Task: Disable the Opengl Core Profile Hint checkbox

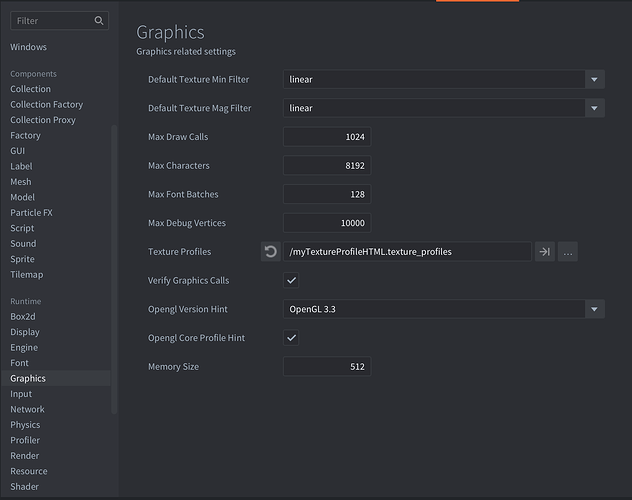Action: [x=291, y=338]
